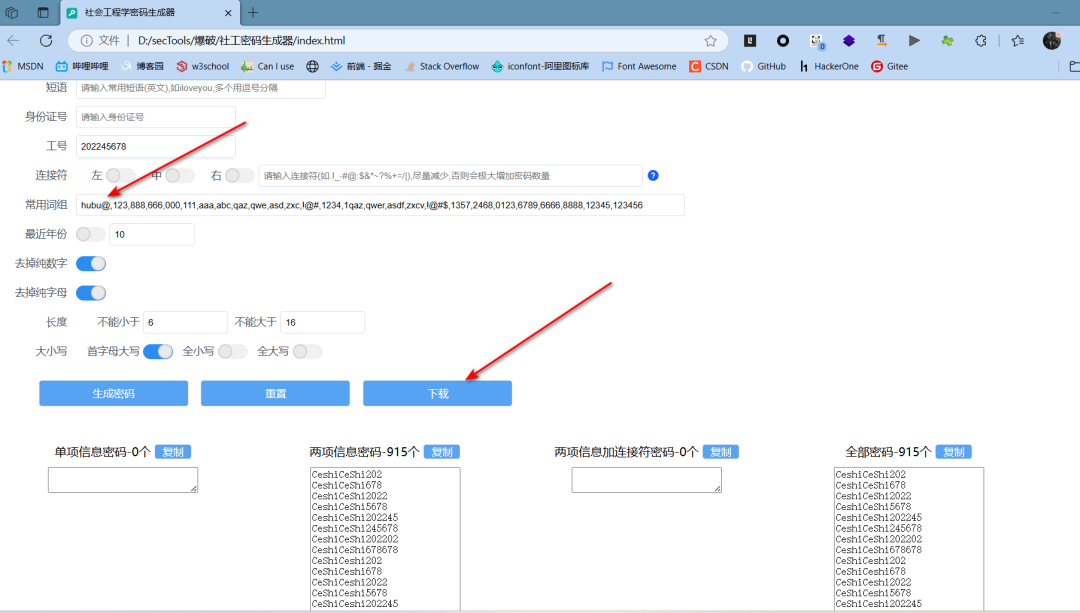Screen dimensions: 1080x613
Task: Click the 工号 input field
Action: tap(156, 146)
